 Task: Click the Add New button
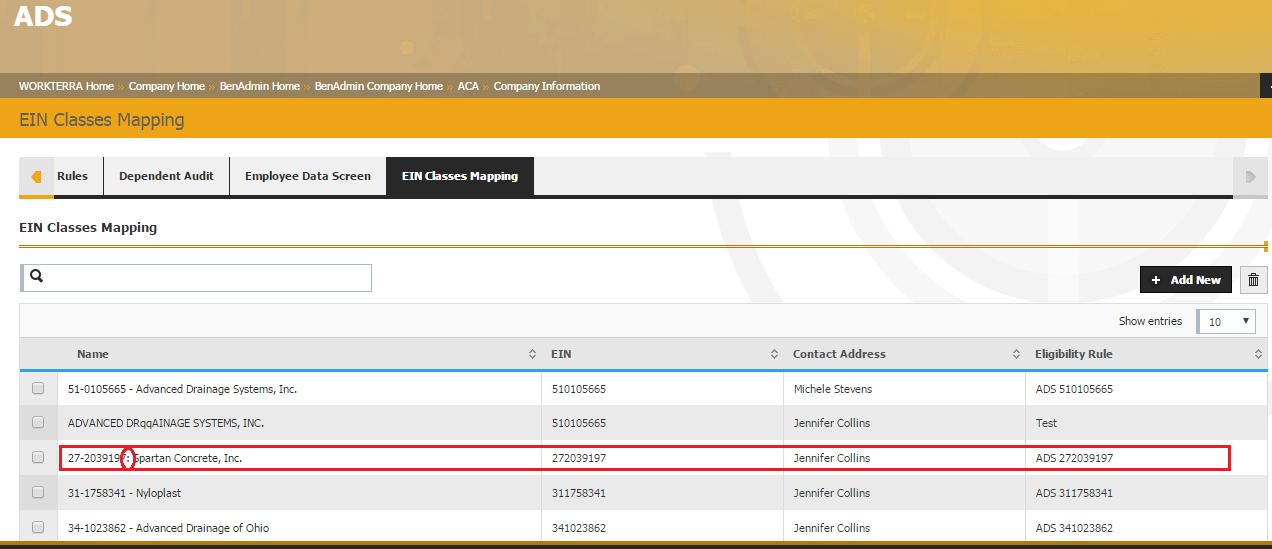pyautogui.click(x=1186, y=280)
